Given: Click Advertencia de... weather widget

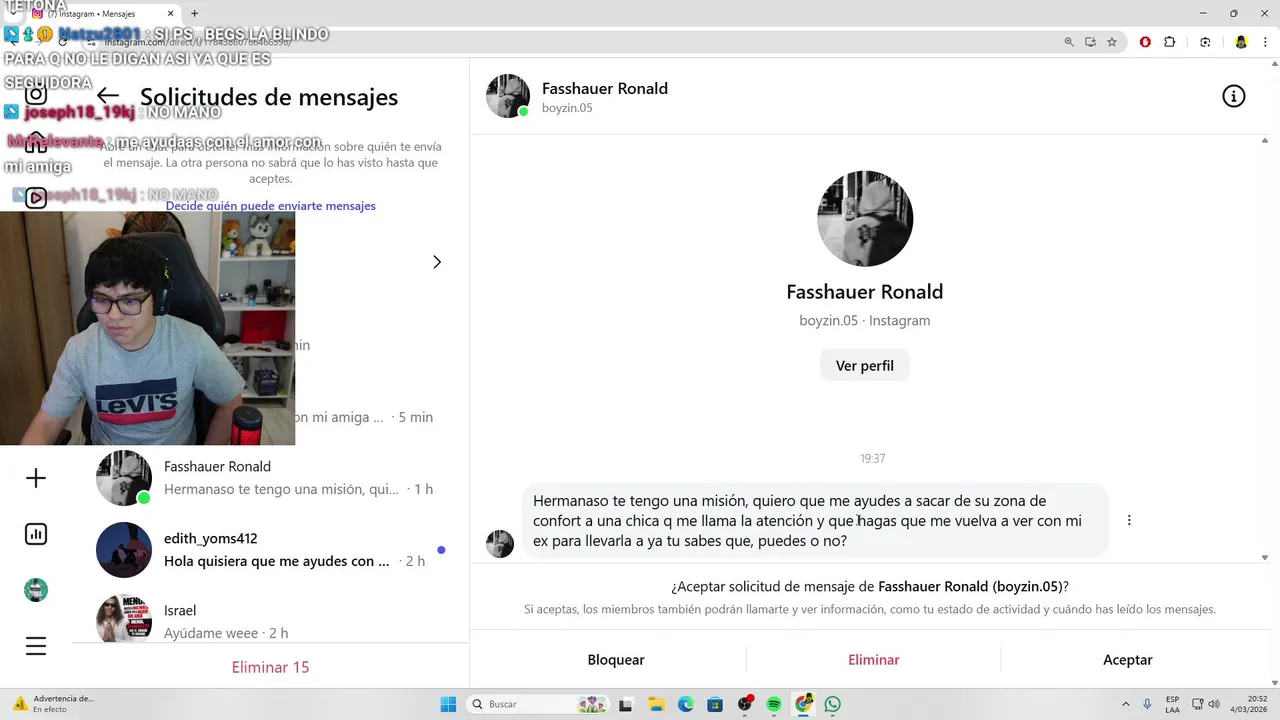Looking at the screenshot, I should pos(54,704).
